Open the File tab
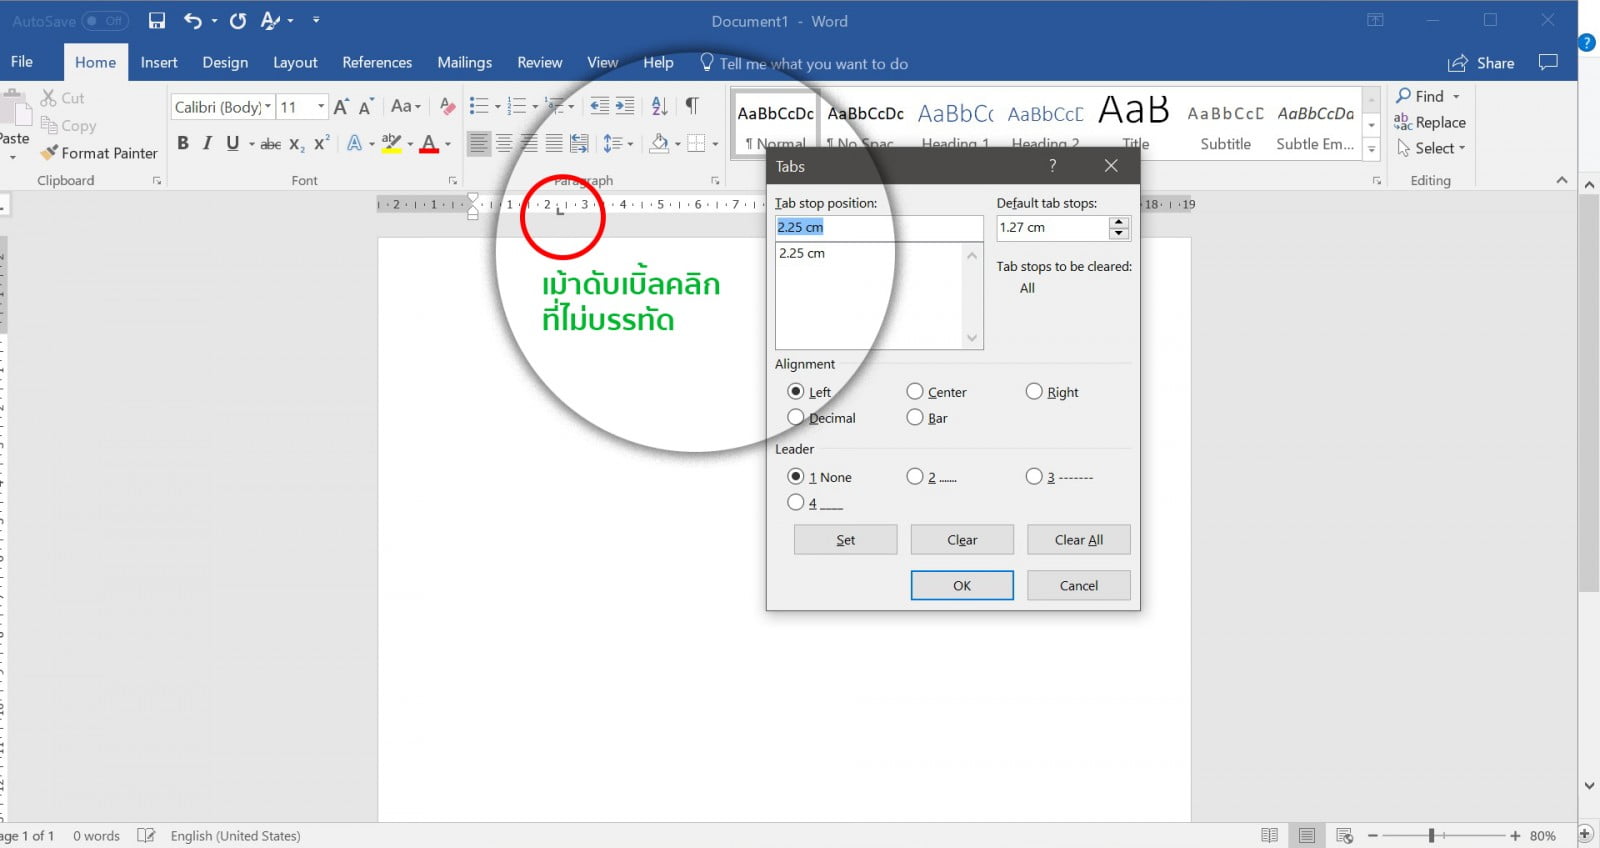Viewport: 1600px width, 848px height. [x=22, y=62]
